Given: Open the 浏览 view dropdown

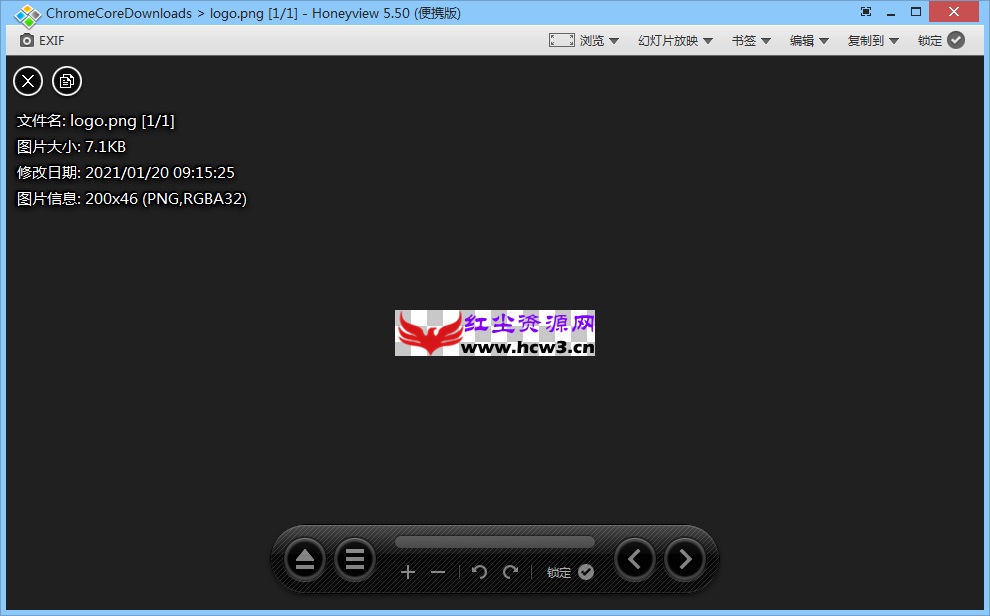Looking at the screenshot, I should coord(584,40).
